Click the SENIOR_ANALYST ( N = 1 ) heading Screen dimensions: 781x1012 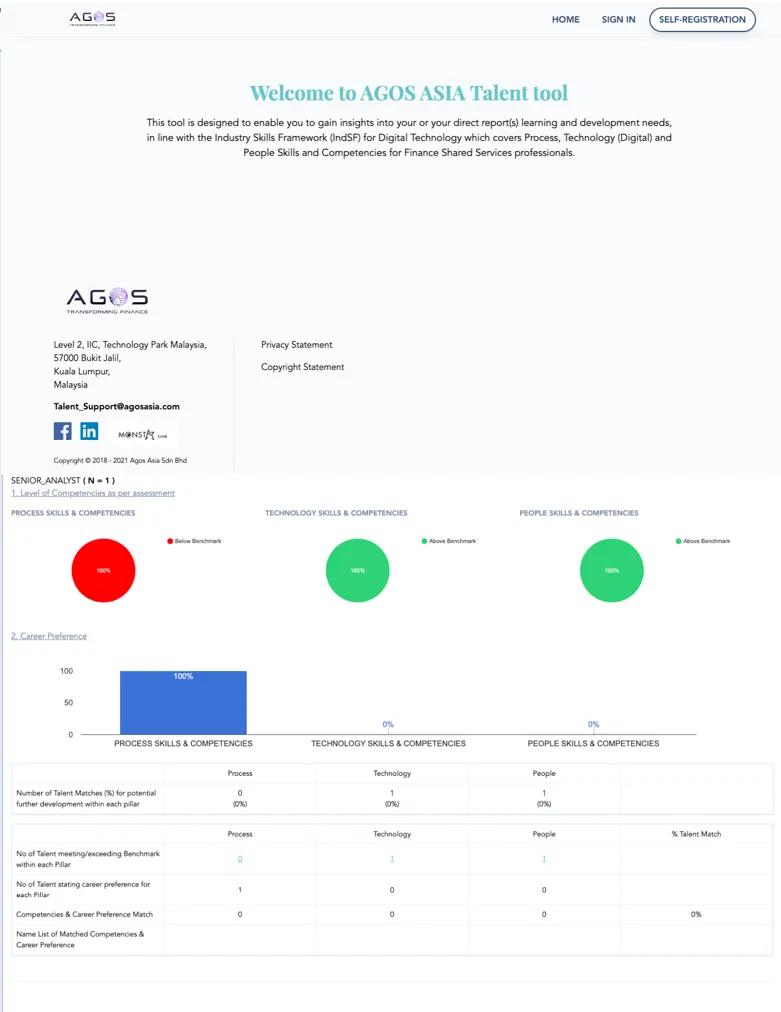[x=63, y=480]
